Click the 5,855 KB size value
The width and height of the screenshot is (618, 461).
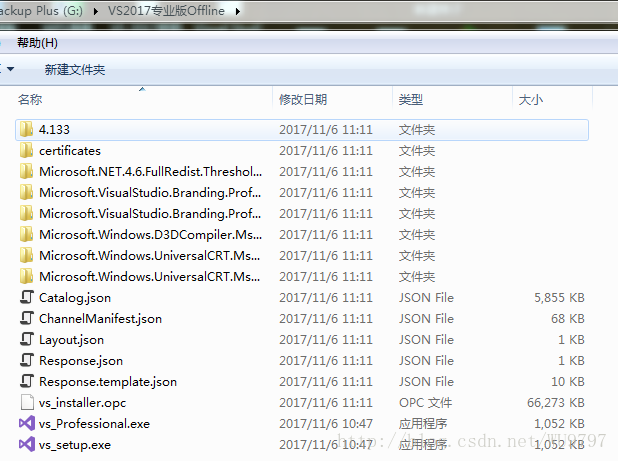tap(559, 297)
